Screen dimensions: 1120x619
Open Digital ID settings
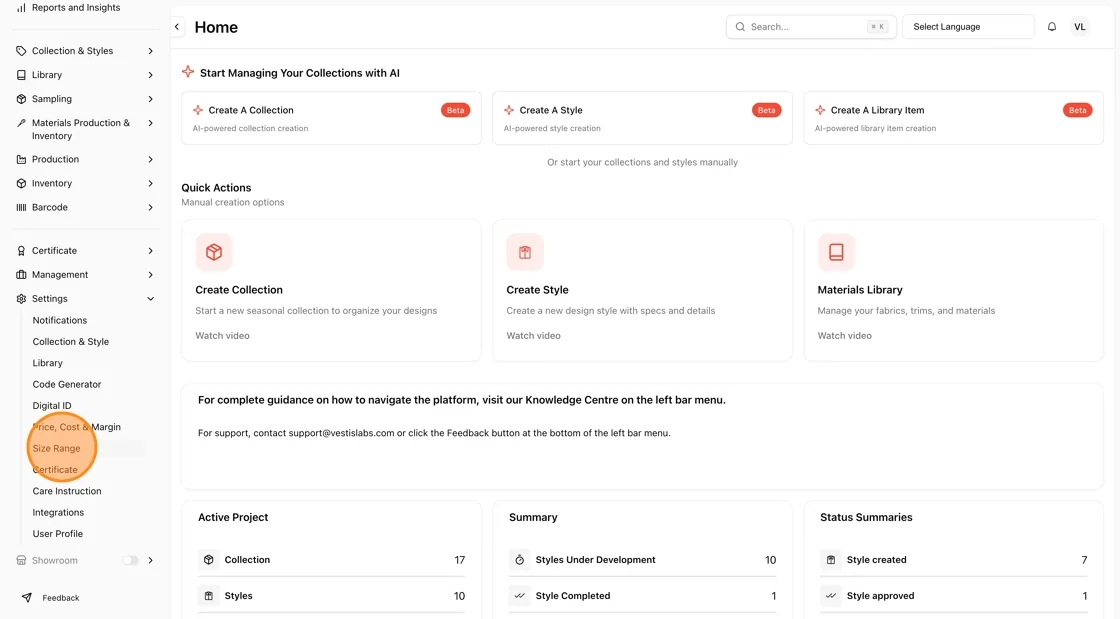click(51, 406)
